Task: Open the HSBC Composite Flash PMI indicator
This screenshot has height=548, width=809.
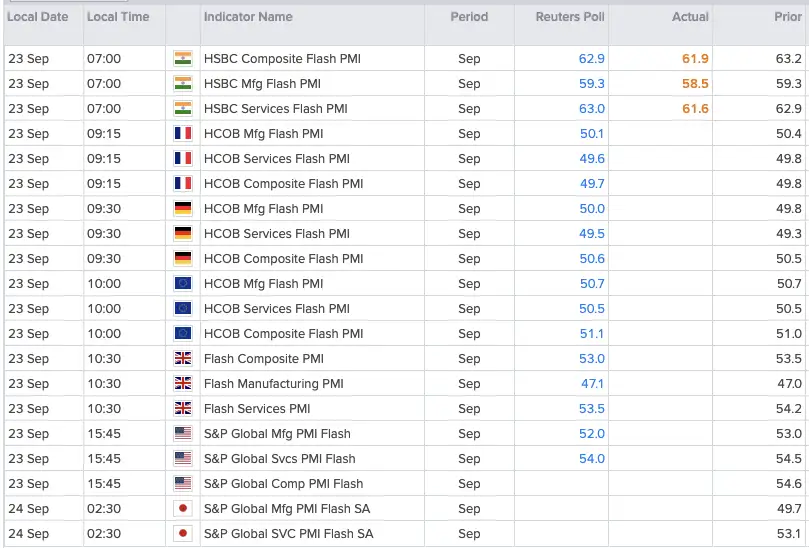Action: (282, 59)
